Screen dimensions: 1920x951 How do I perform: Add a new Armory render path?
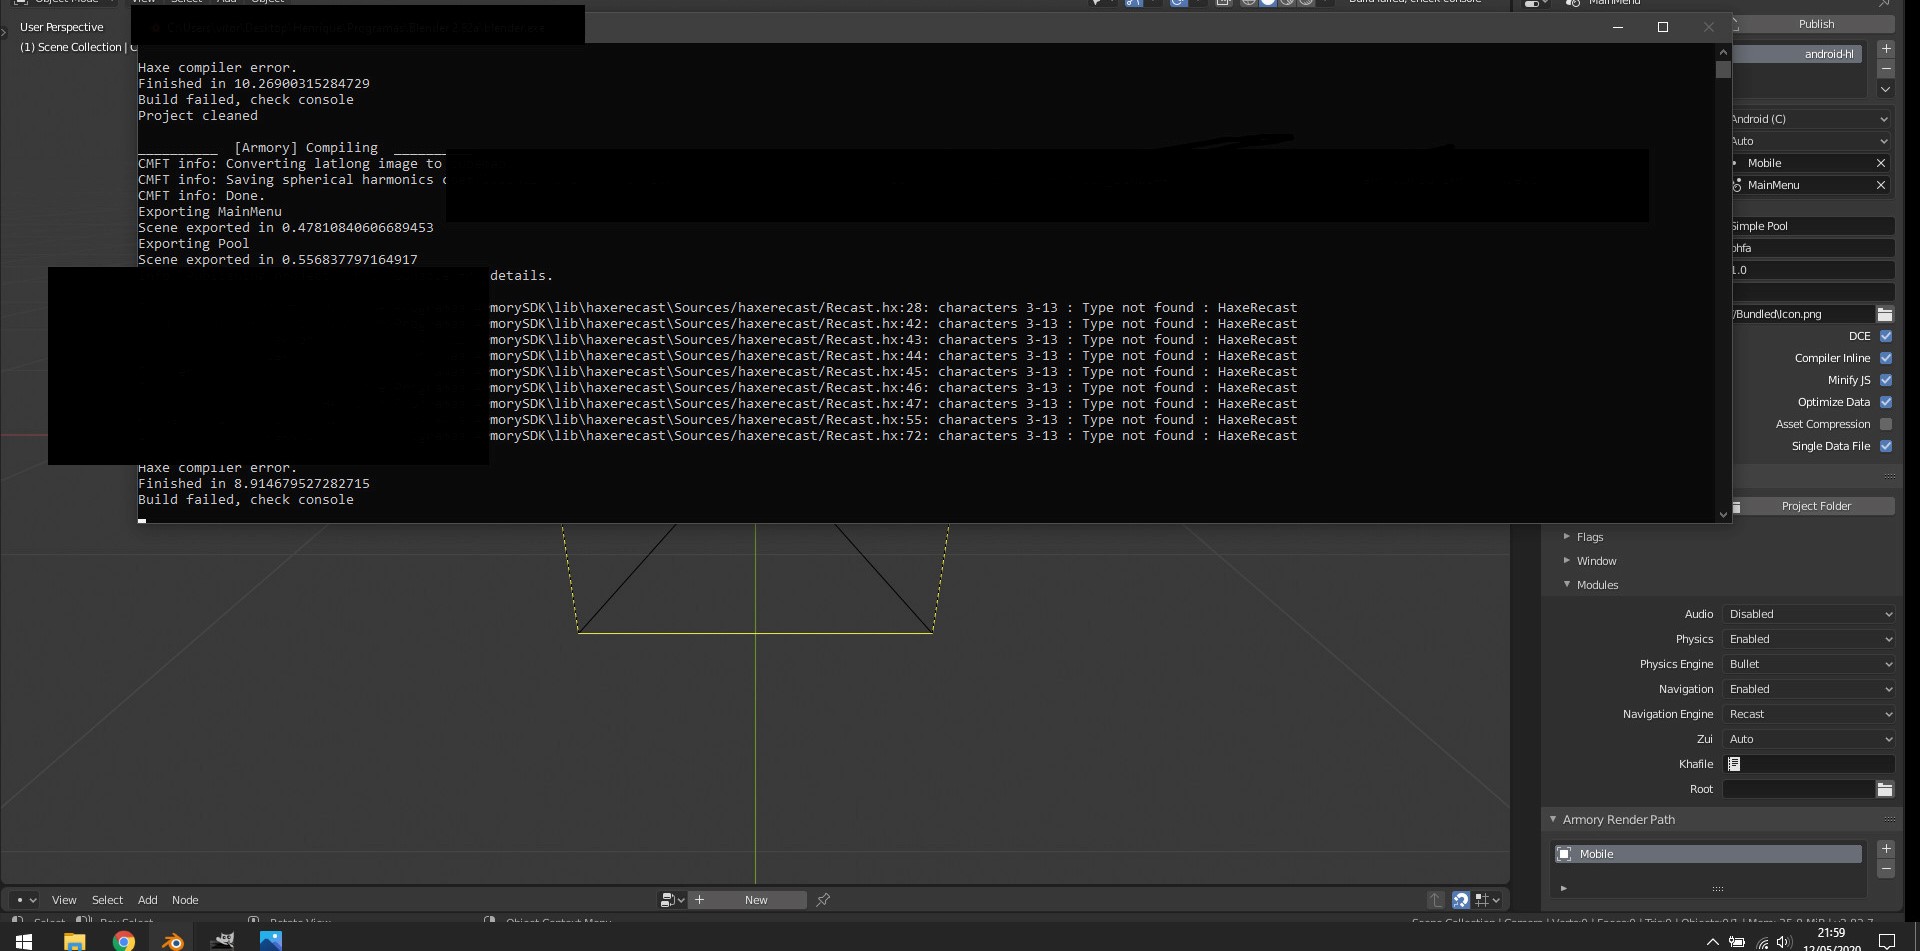(x=1886, y=849)
